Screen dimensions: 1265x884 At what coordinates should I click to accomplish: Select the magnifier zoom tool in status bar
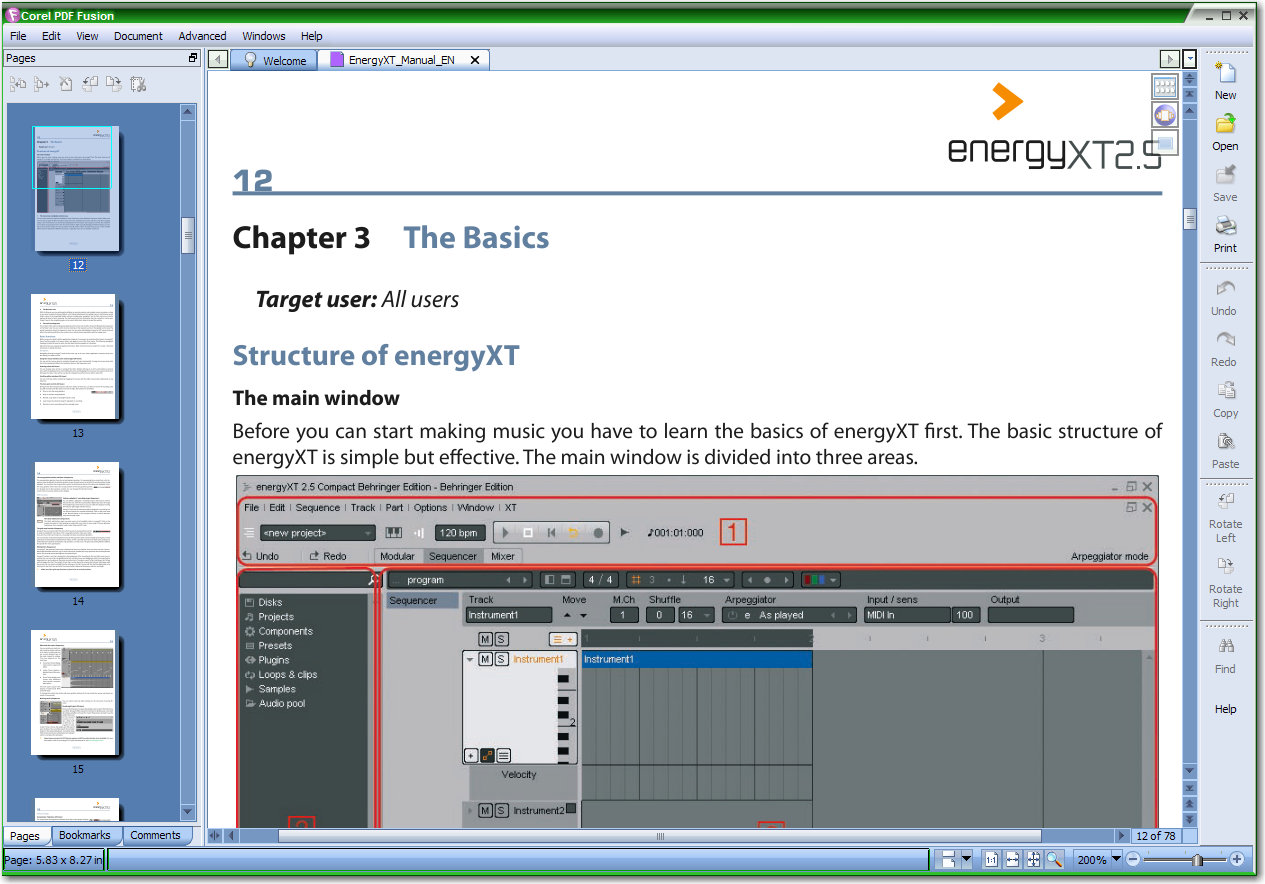[x=1054, y=859]
